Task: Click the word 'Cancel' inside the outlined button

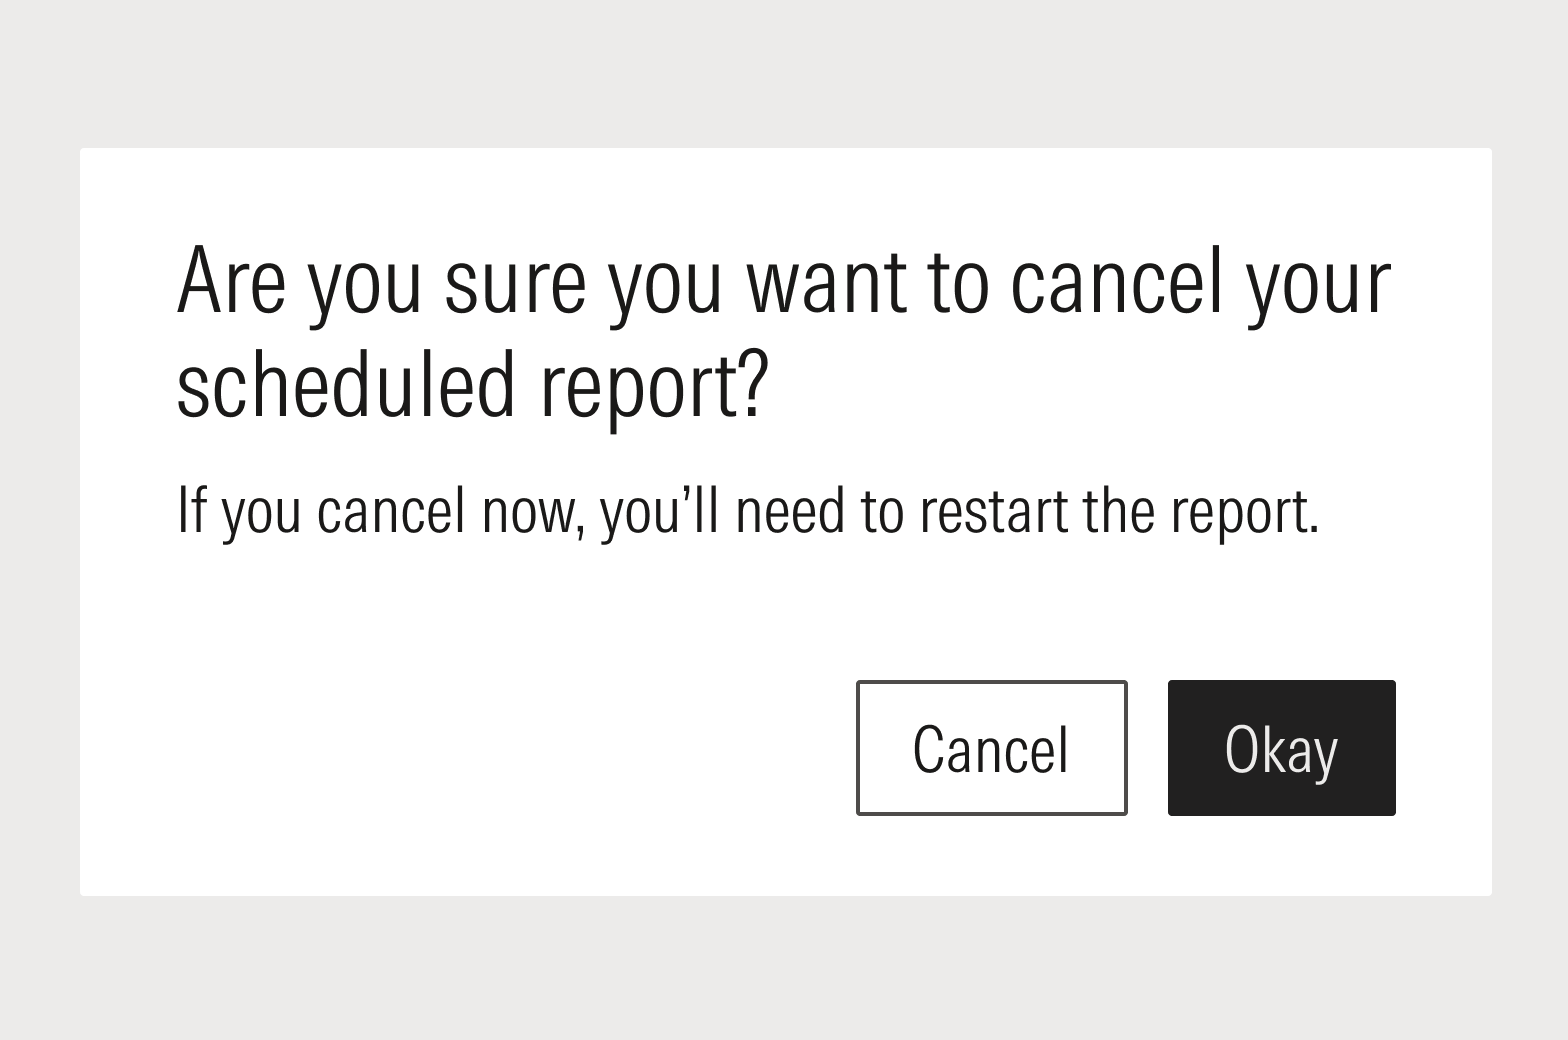Action: point(991,748)
